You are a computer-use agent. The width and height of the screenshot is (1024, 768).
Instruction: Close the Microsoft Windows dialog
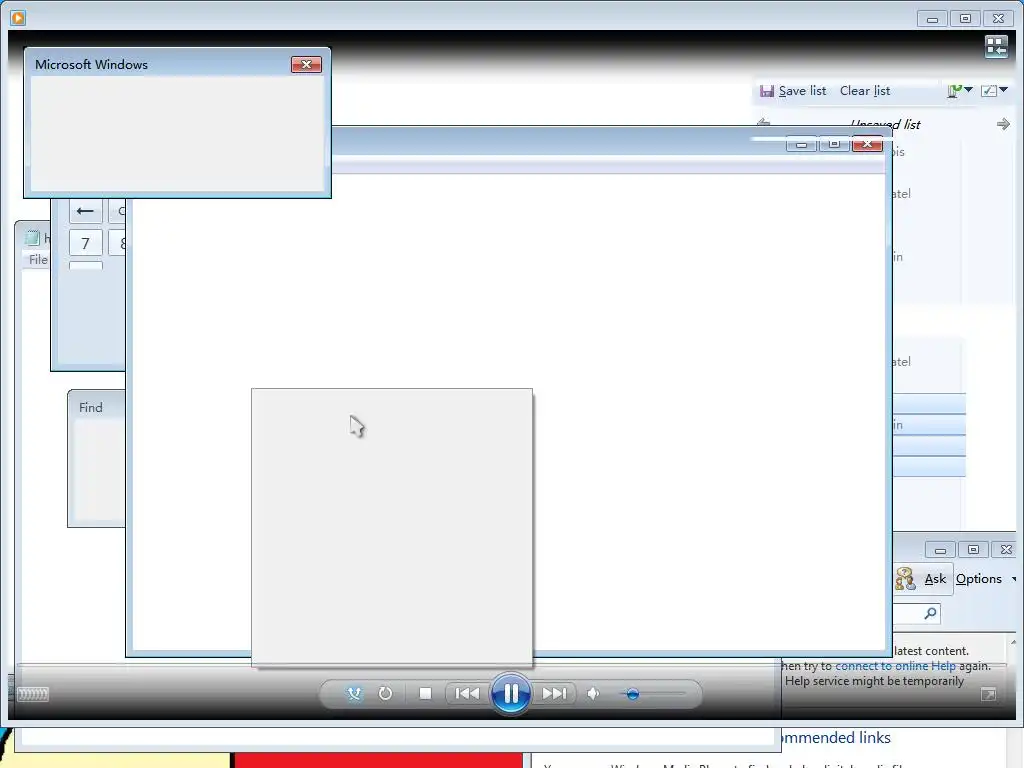pyautogui.click(x=306, y=65)
